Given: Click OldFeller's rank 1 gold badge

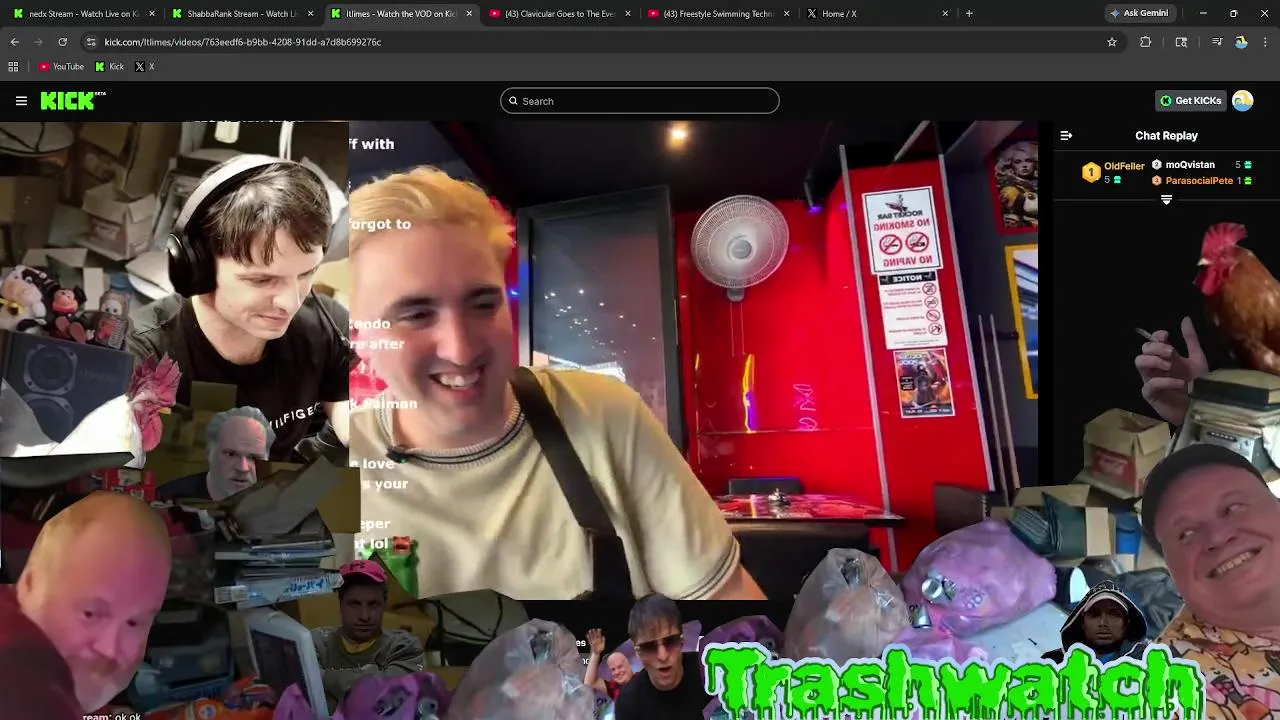Looking at the screenshot, I should 1091,173.
